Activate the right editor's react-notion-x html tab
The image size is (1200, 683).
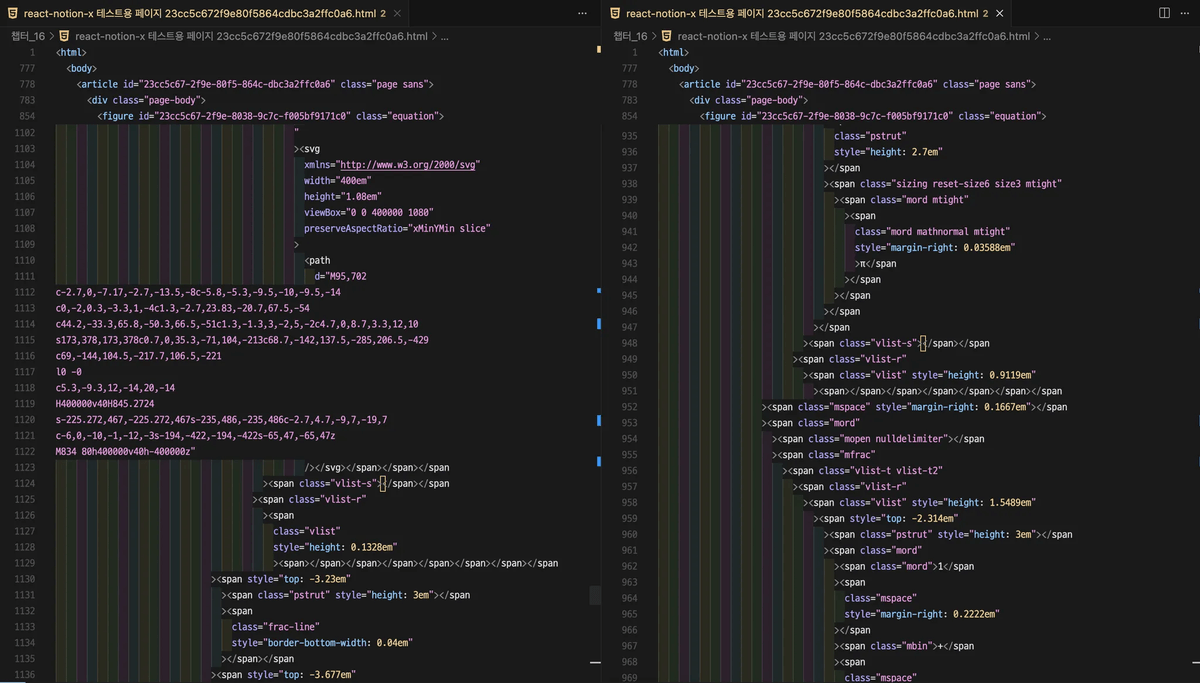(806, 13)
